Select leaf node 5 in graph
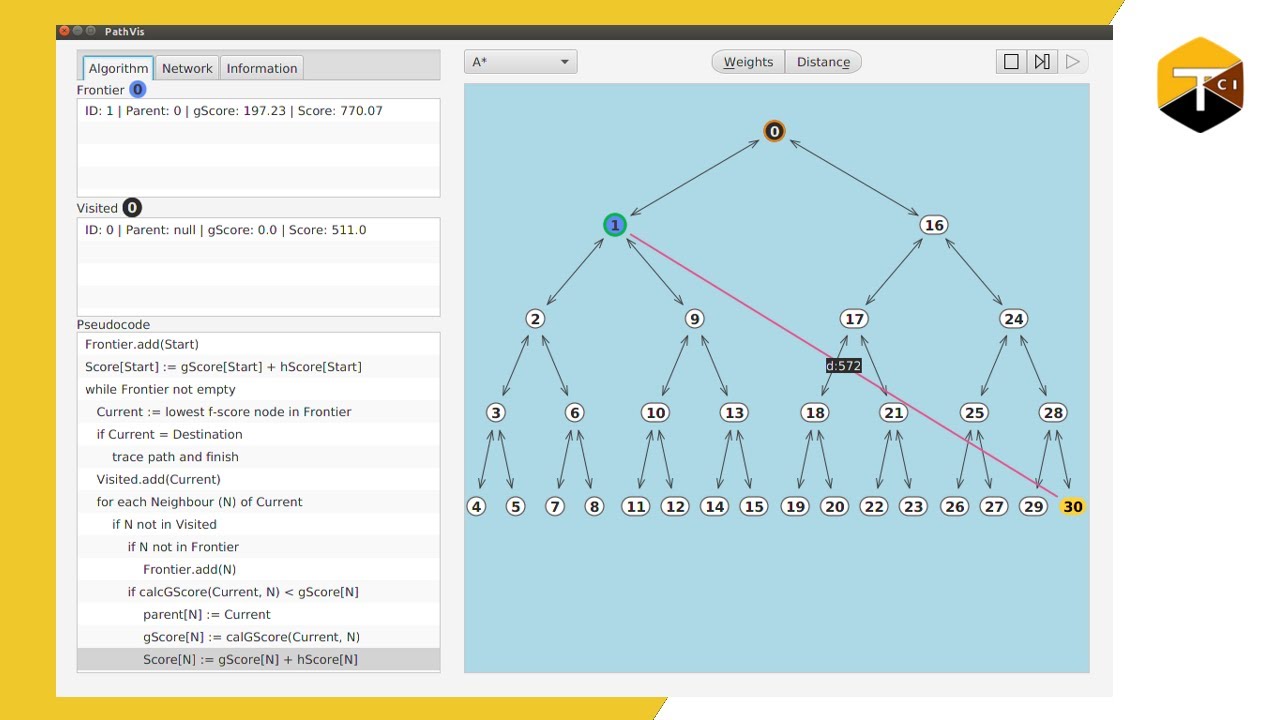This screenshot has width=1280, height=720. [515, 507]
